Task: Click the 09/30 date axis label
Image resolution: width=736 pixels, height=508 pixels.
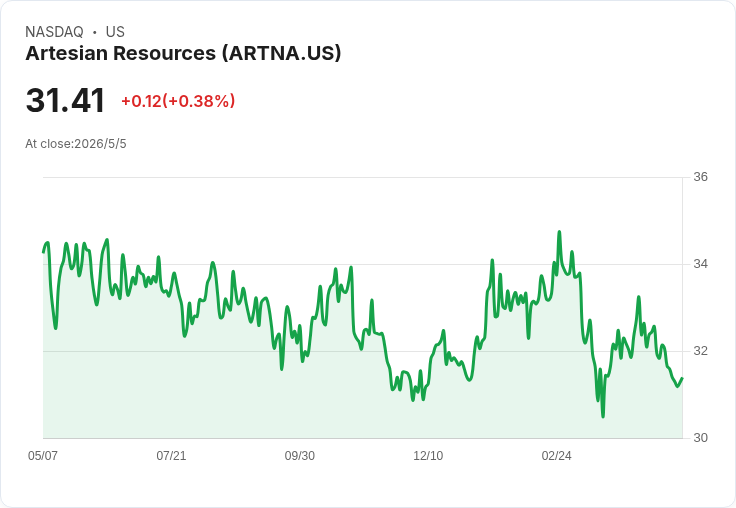Action: click(299, 455)
